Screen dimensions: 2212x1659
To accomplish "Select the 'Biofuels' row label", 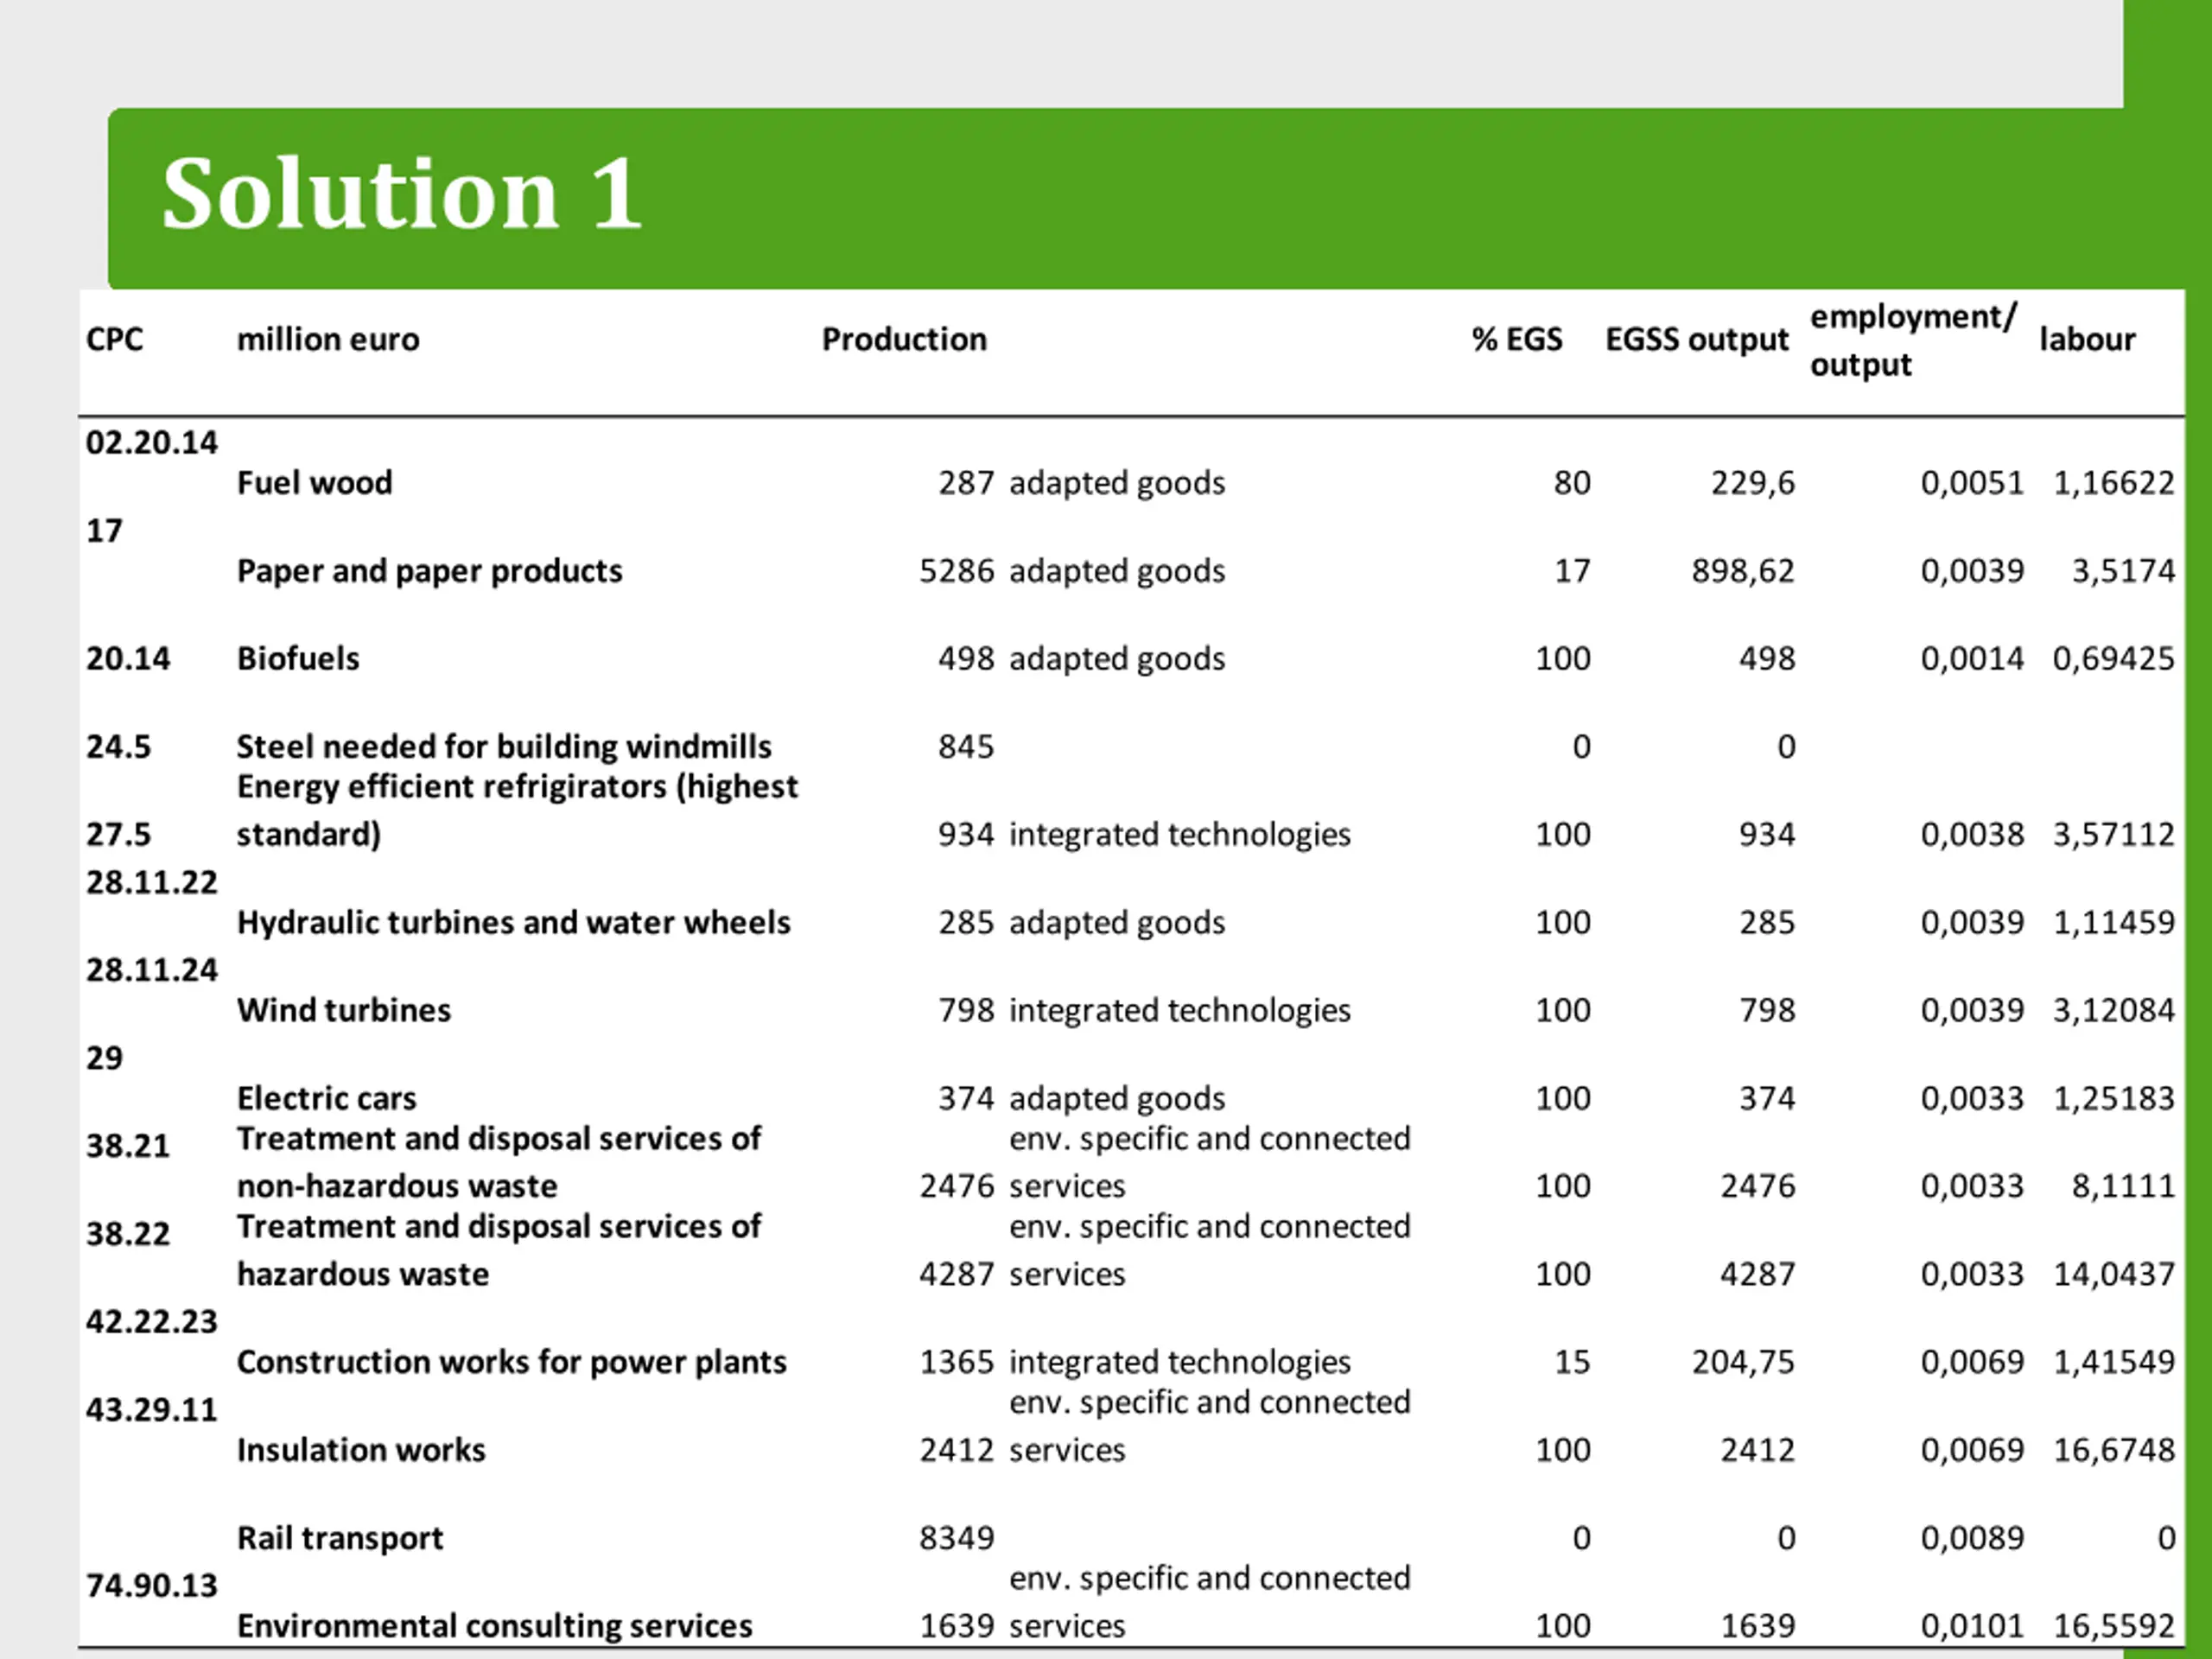I will tap(298, 659).
